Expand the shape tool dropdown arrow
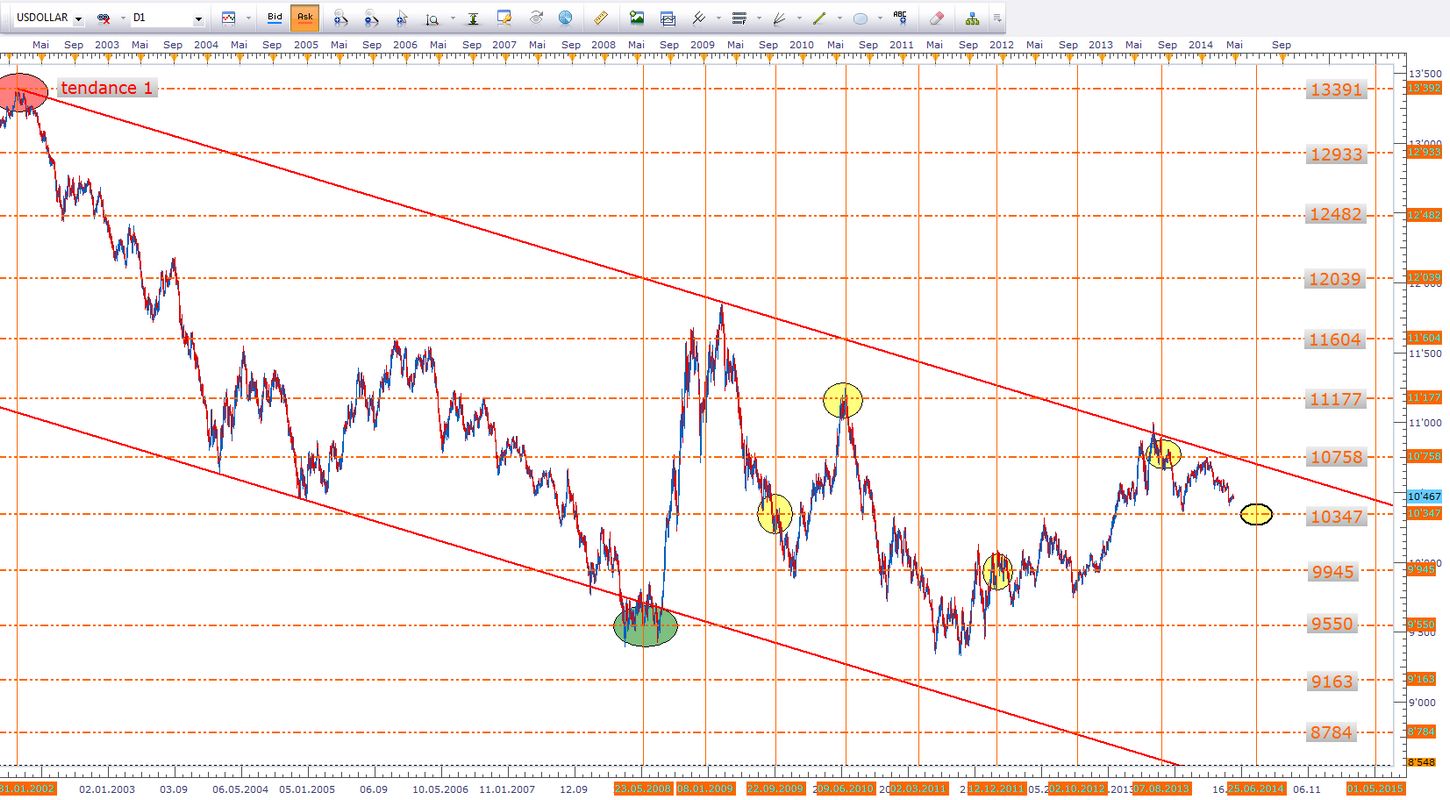 879,19
